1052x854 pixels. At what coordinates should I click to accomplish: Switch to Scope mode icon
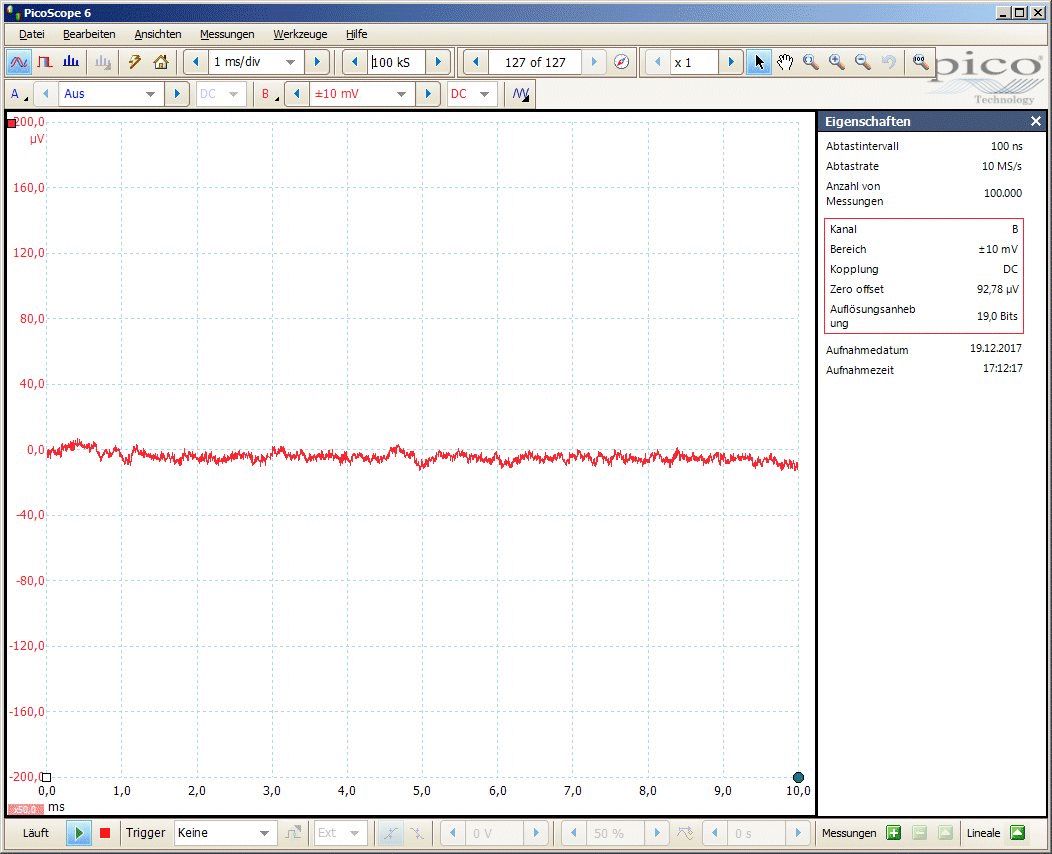[19, 62]
